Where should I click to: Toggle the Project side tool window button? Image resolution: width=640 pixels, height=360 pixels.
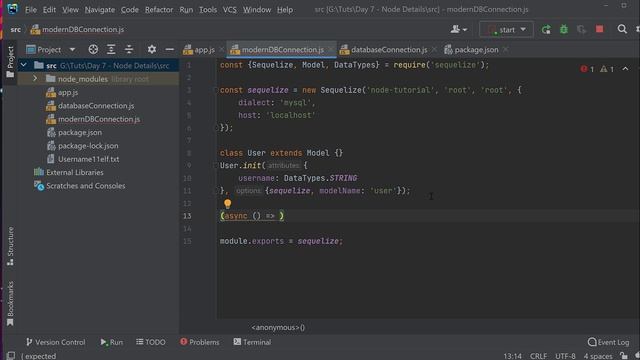click(x=10, y=62)
